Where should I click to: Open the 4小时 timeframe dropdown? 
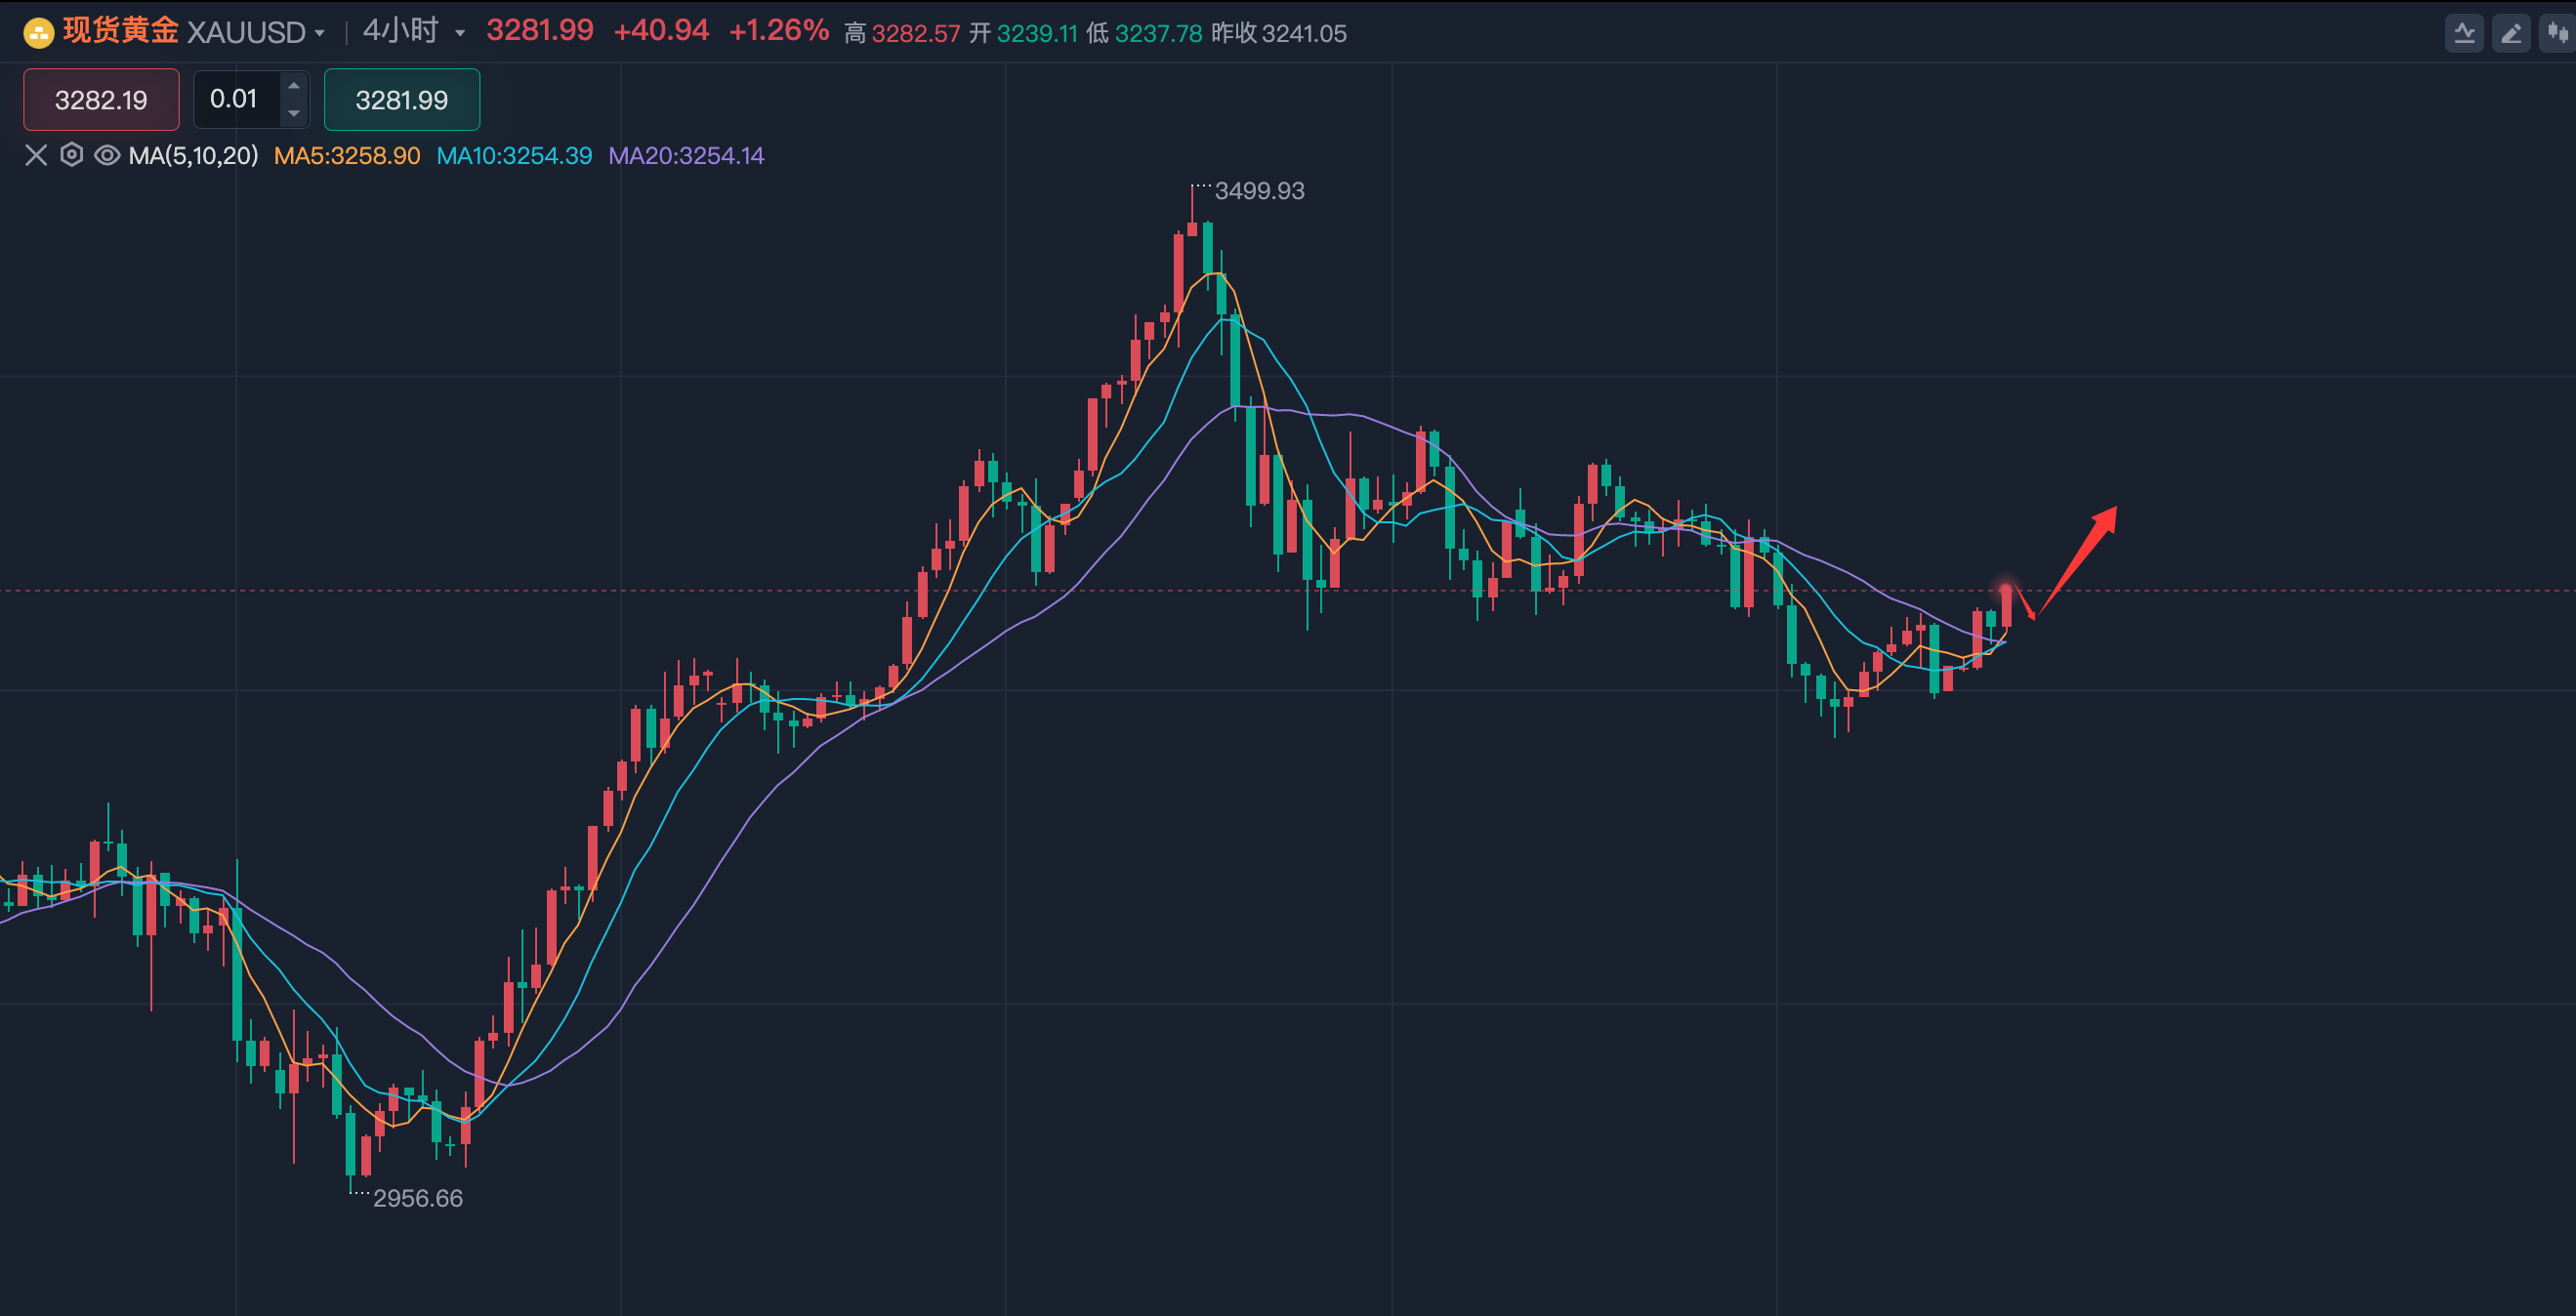click(x=460, y=33)
